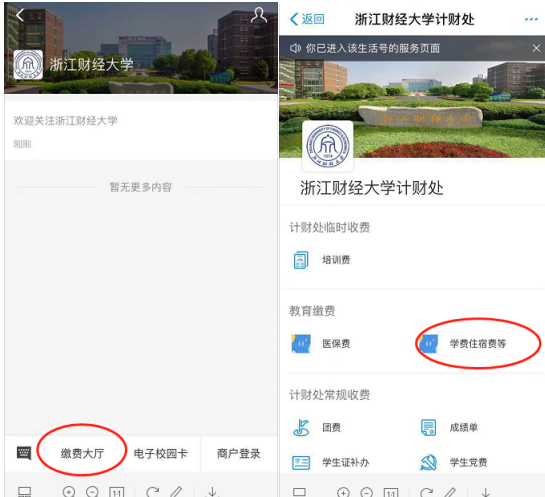The image size is (545, 497).
Task: Click download arrow icon in right viewer toolbar
Action: pos(486,492)
